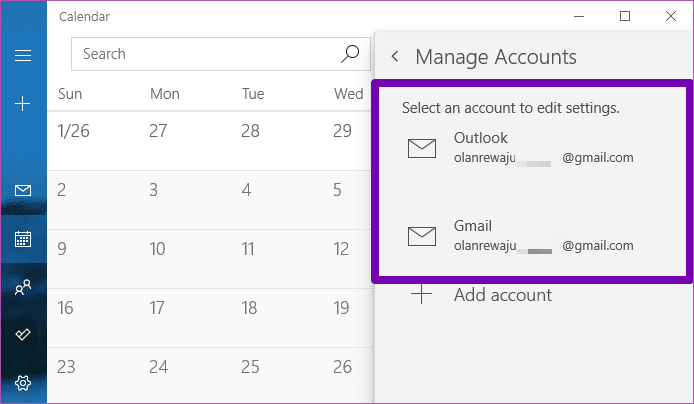Go back with Manage Accounts arrow
This screenshot has height=404, width=694.
point(395,57)
